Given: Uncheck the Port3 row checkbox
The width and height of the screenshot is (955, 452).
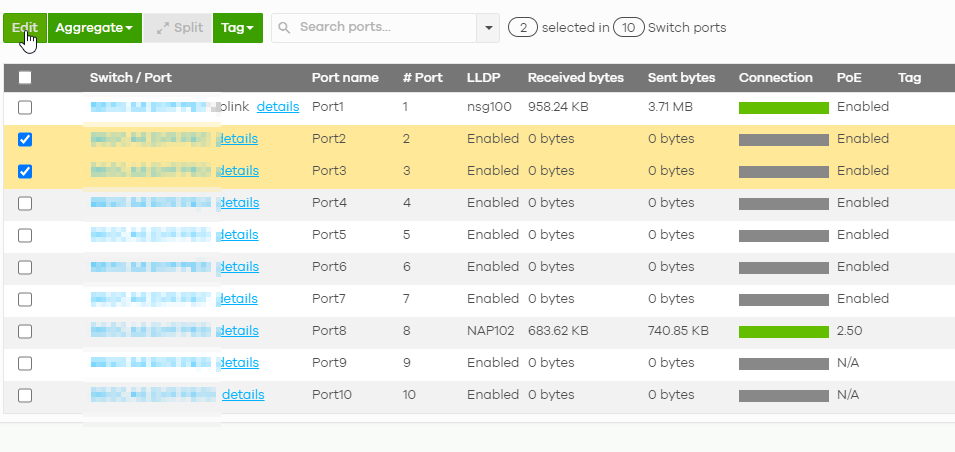Looking at the screenshot, I should [25, 171].
